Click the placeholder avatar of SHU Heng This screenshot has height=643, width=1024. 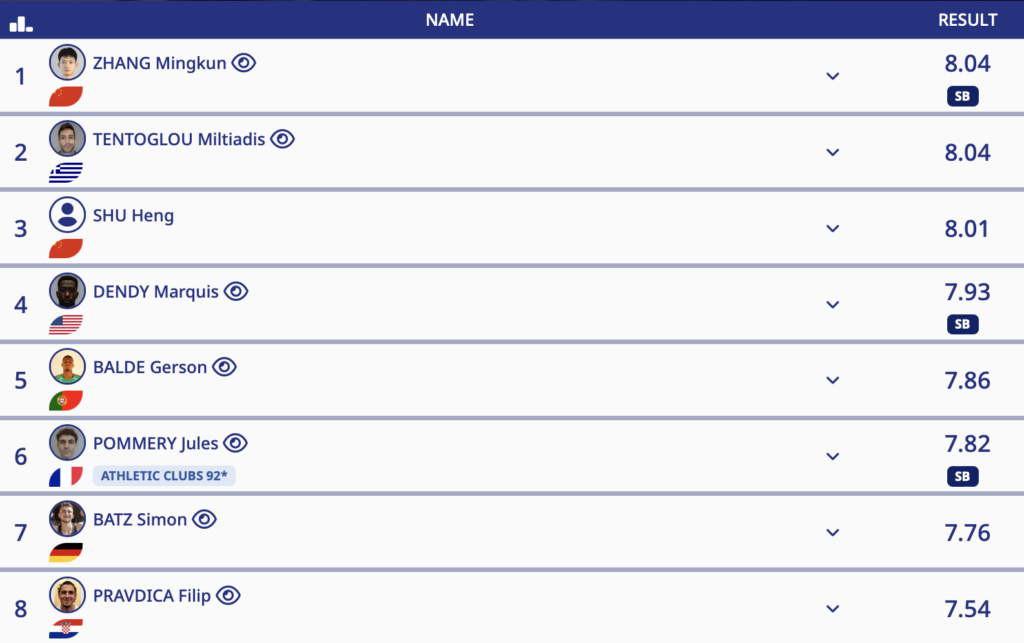click(67, 214)
